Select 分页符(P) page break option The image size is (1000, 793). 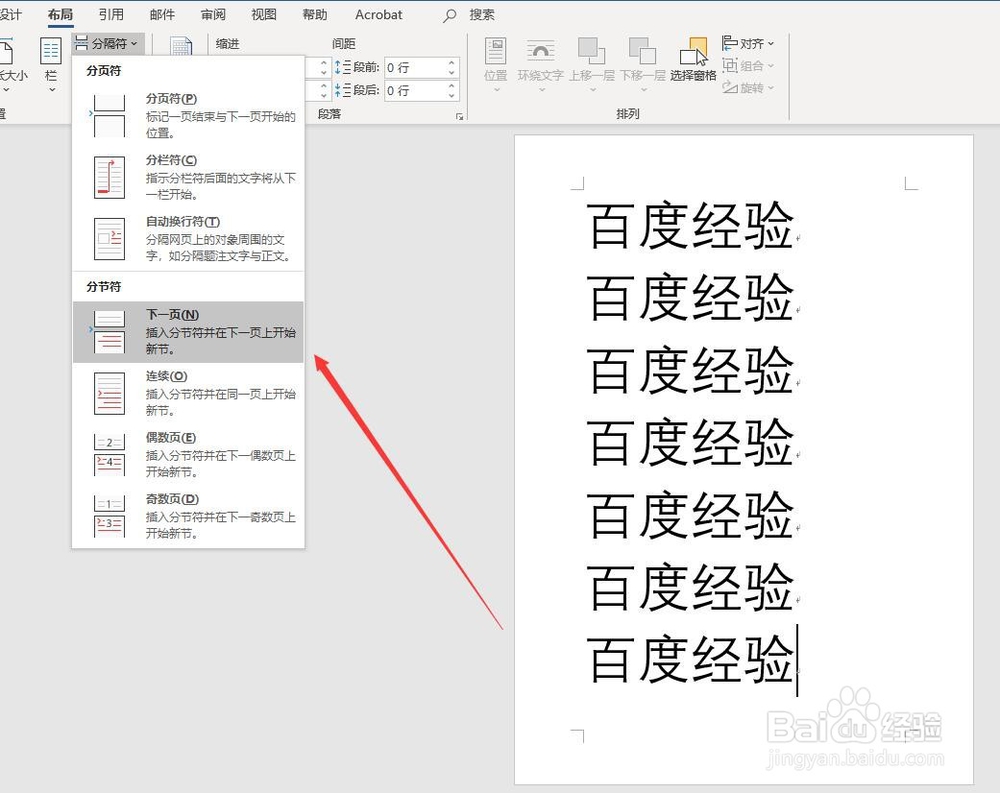click(x=188, y=115)
